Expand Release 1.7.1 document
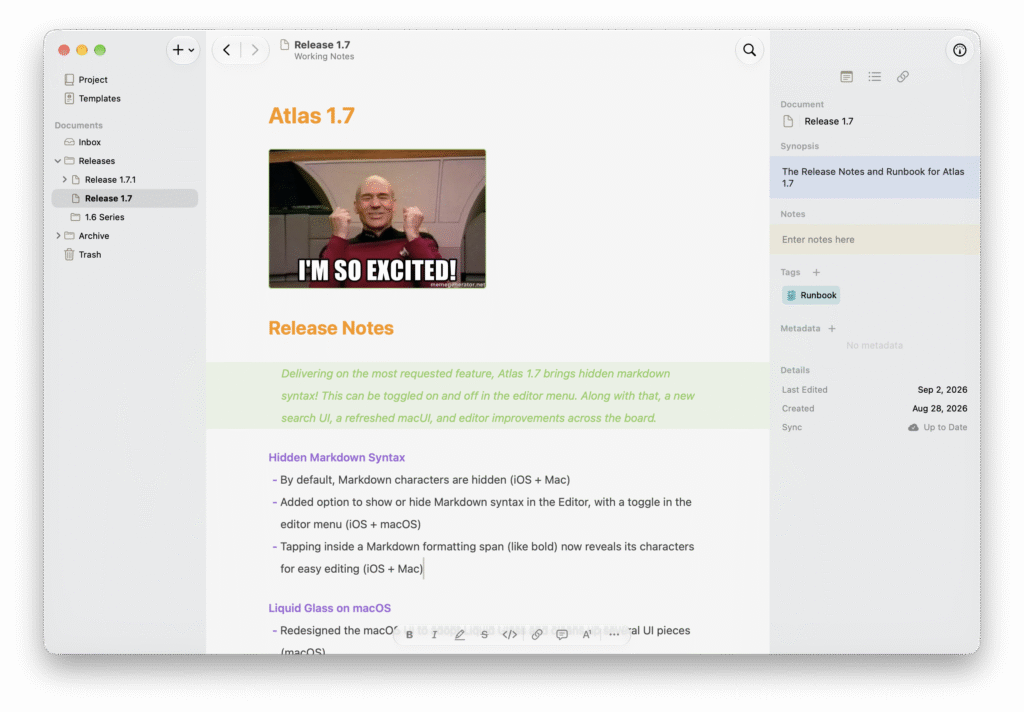1024x712 pixels. point(64,180)
